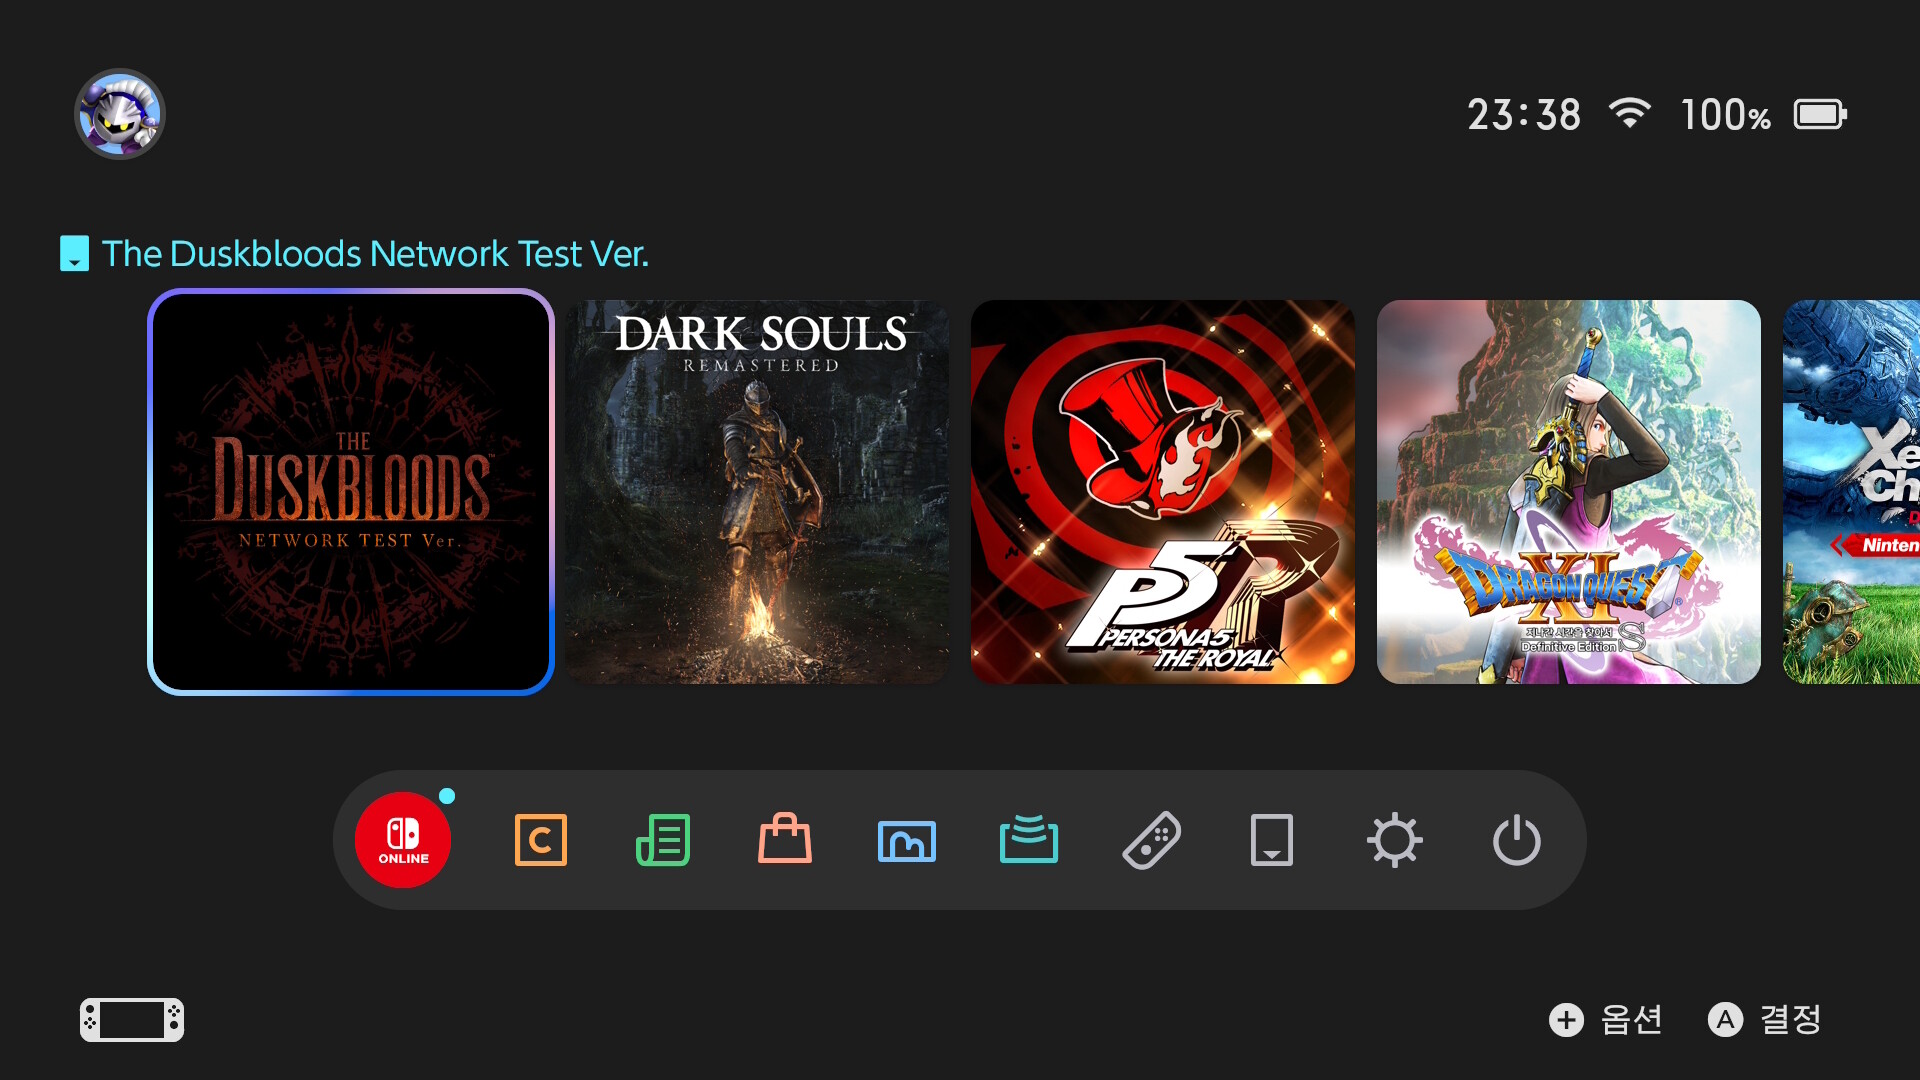Click the battery status icon
Screen dimensions: 1920x1080
[1820, 114]
